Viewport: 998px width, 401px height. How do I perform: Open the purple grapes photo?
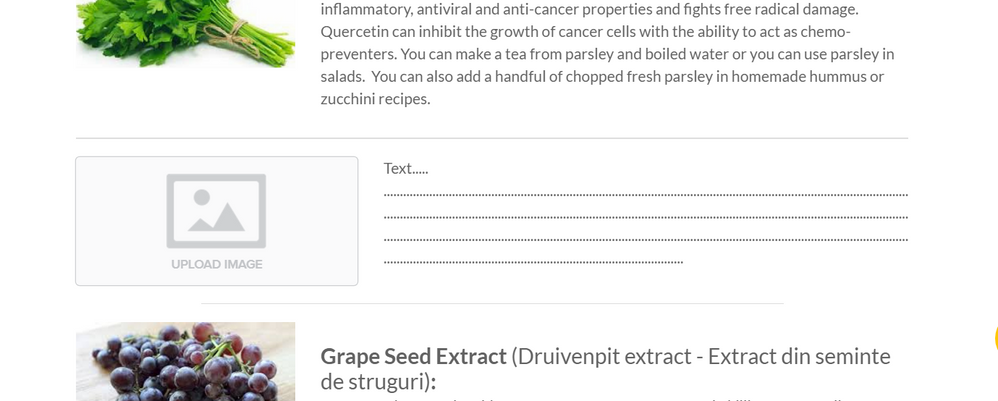(x=186, y=362)
